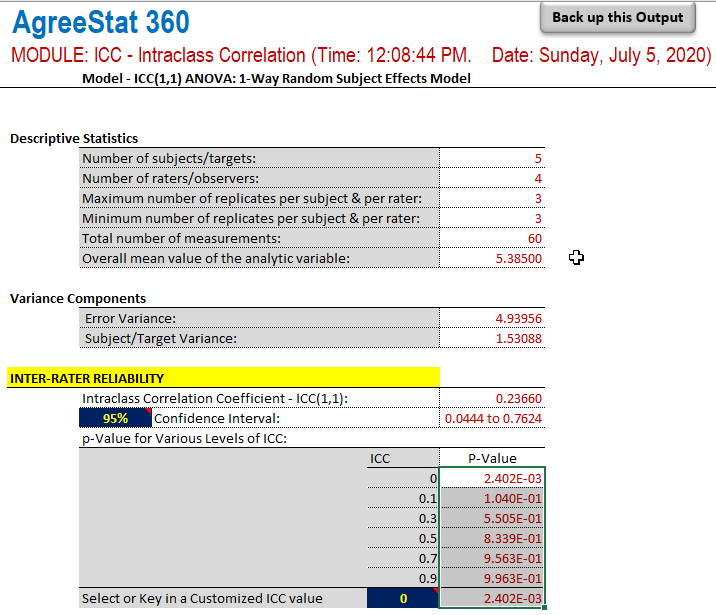This screenshot has width=716, height=615.
Task: Click the Descriptive Statistics heading
Action: coord(74,138)
